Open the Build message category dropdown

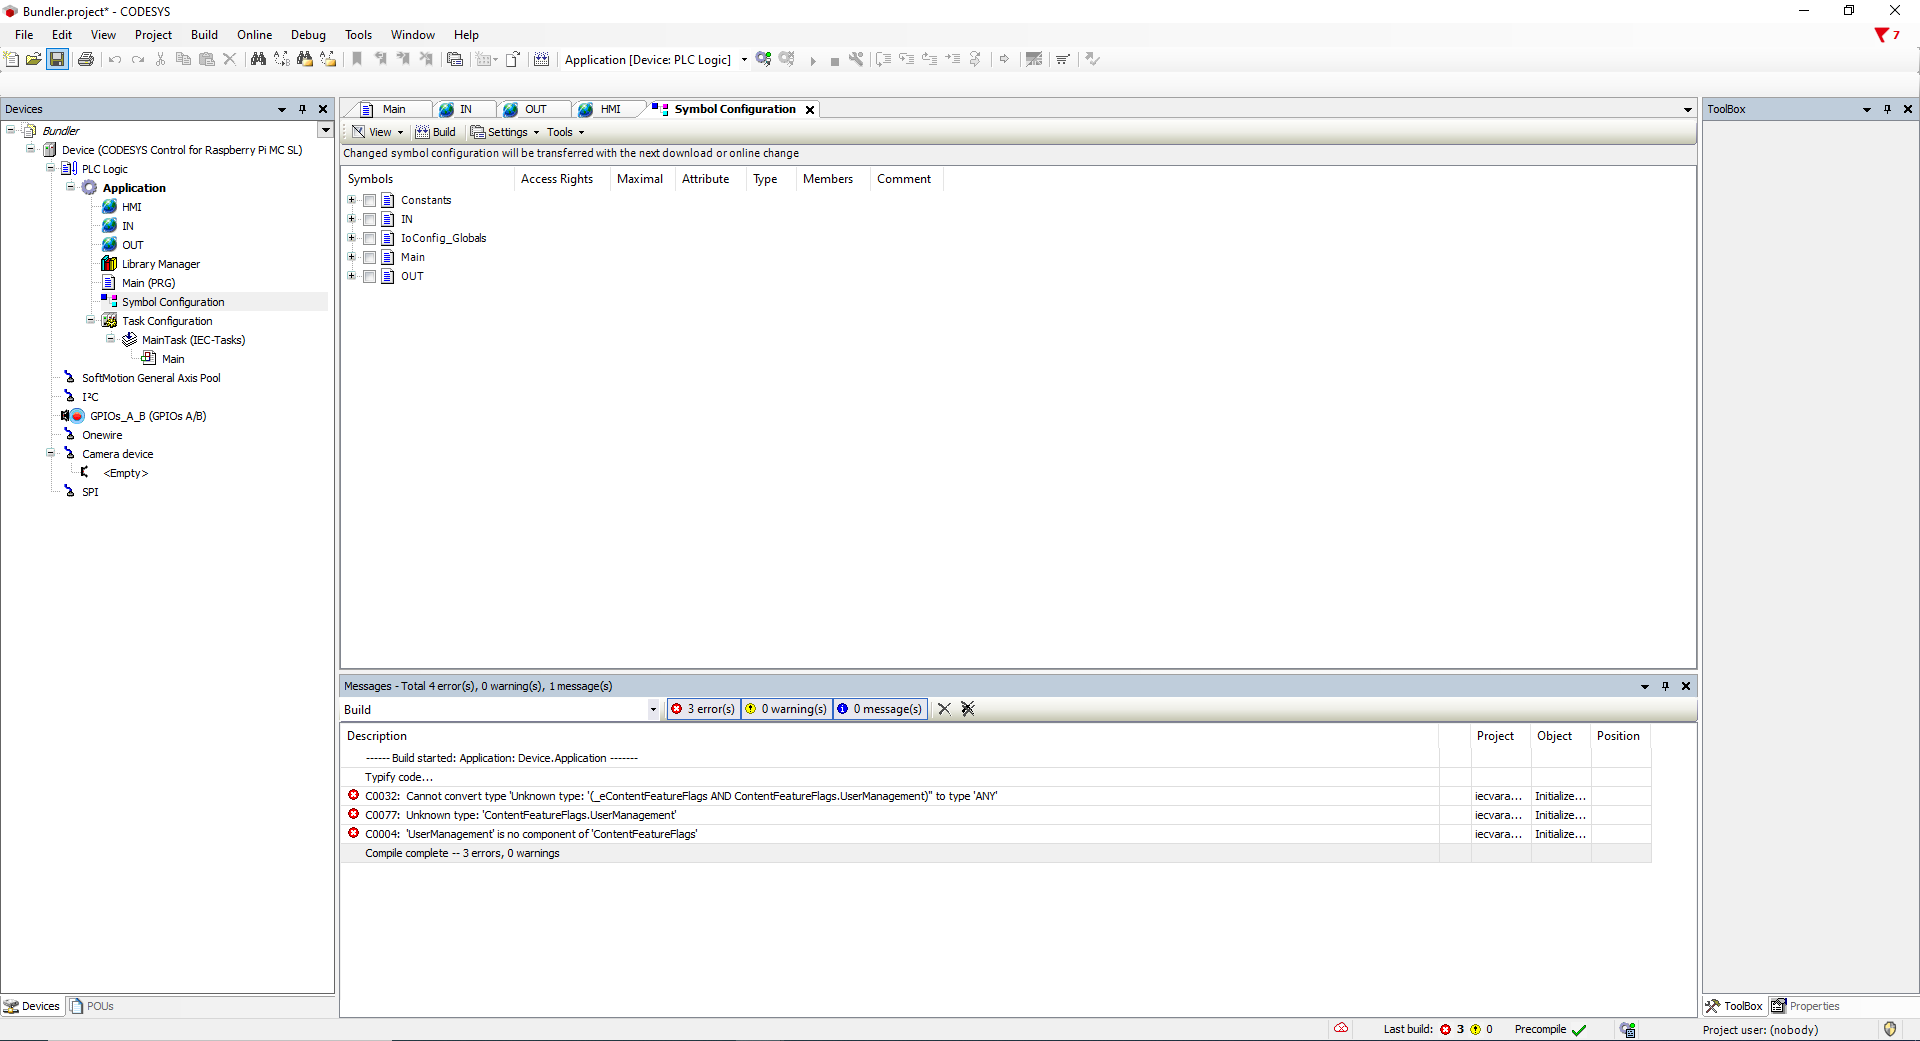point(653,710)
